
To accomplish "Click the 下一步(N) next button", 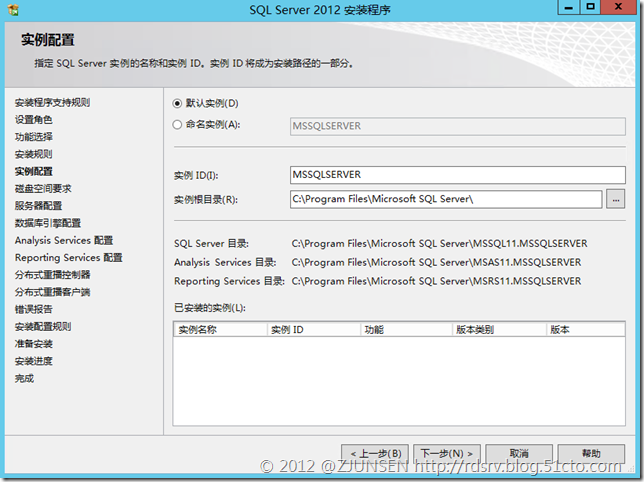I will [x=447, y=454].
